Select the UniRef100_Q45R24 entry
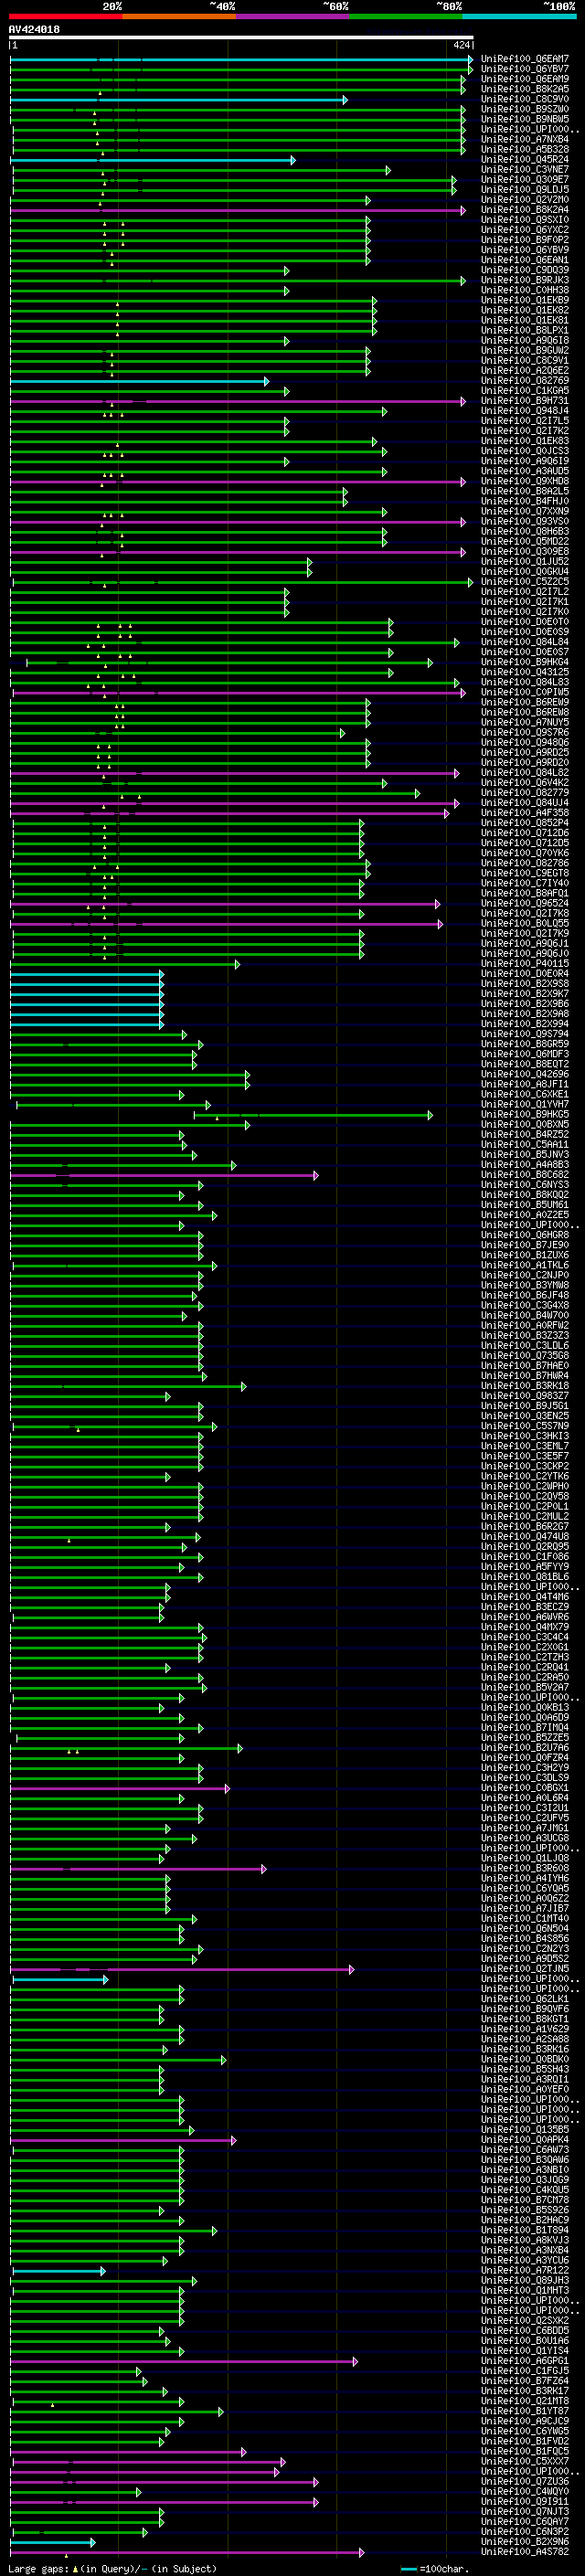 click(x=525, y=159)
